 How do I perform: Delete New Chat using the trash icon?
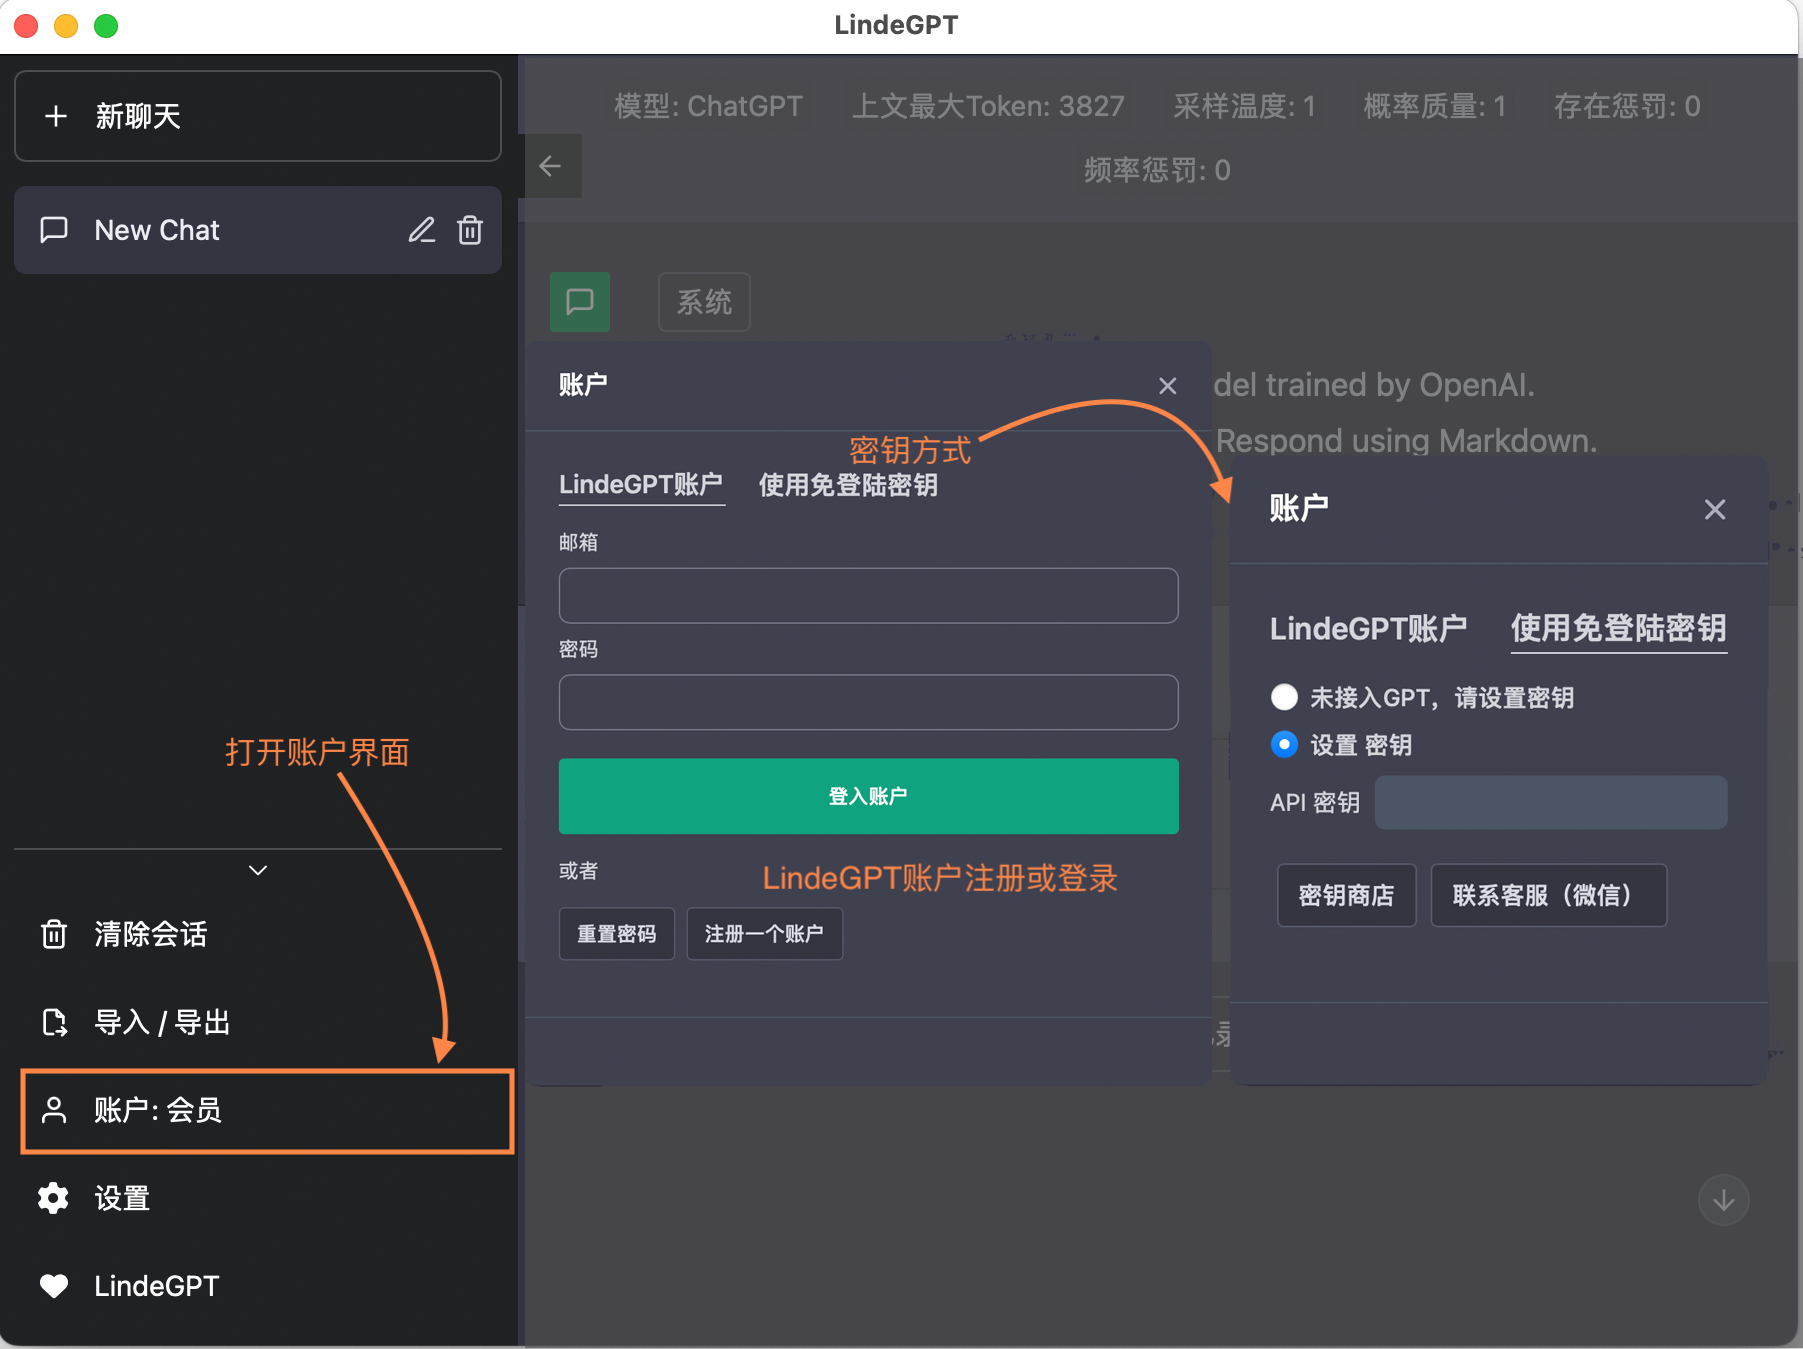[x=470, y=230]
